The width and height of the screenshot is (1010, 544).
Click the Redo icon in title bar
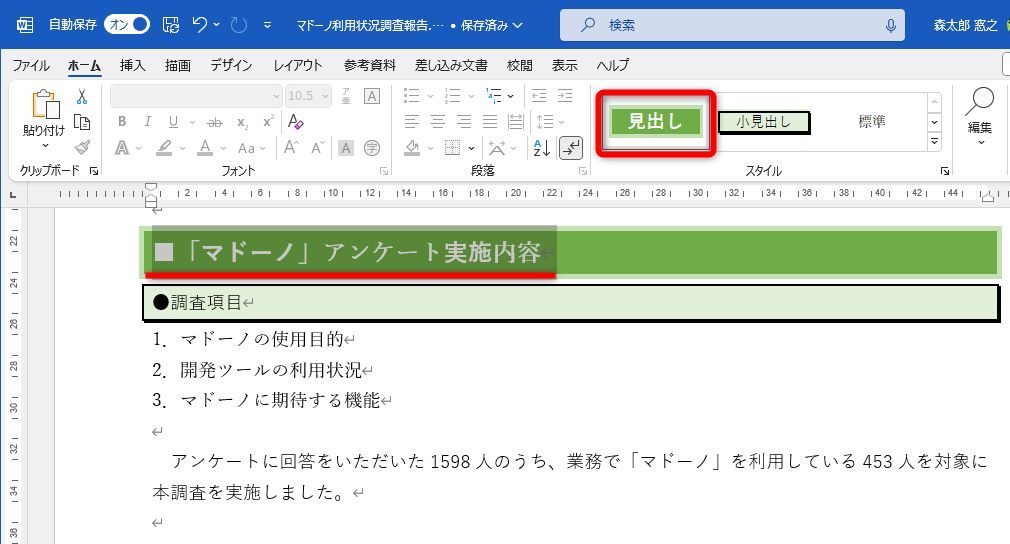tap(239, 25)
